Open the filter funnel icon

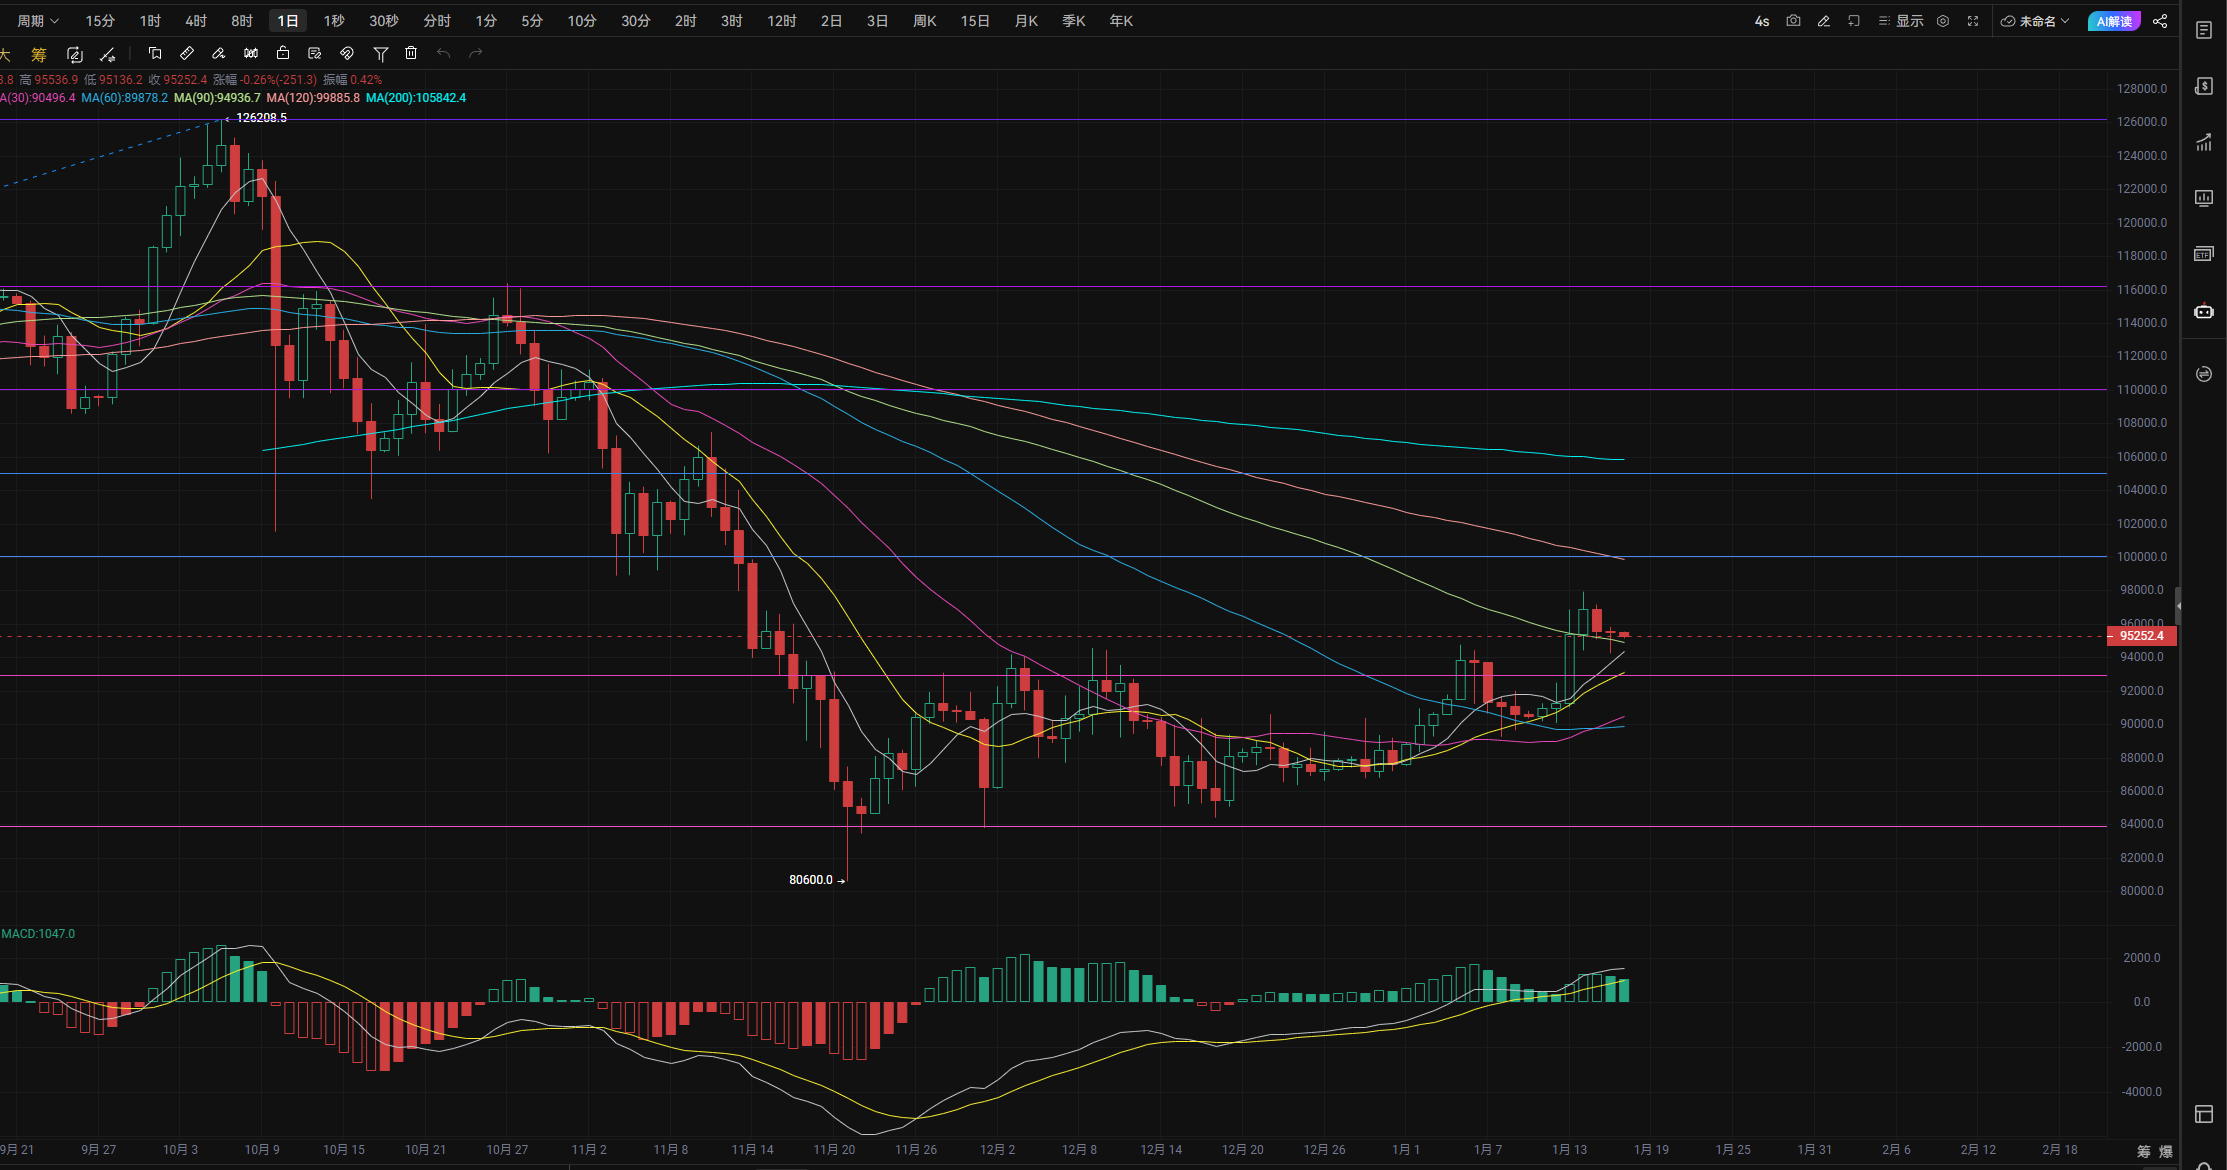pyautogui.click(x=380, y=53)
